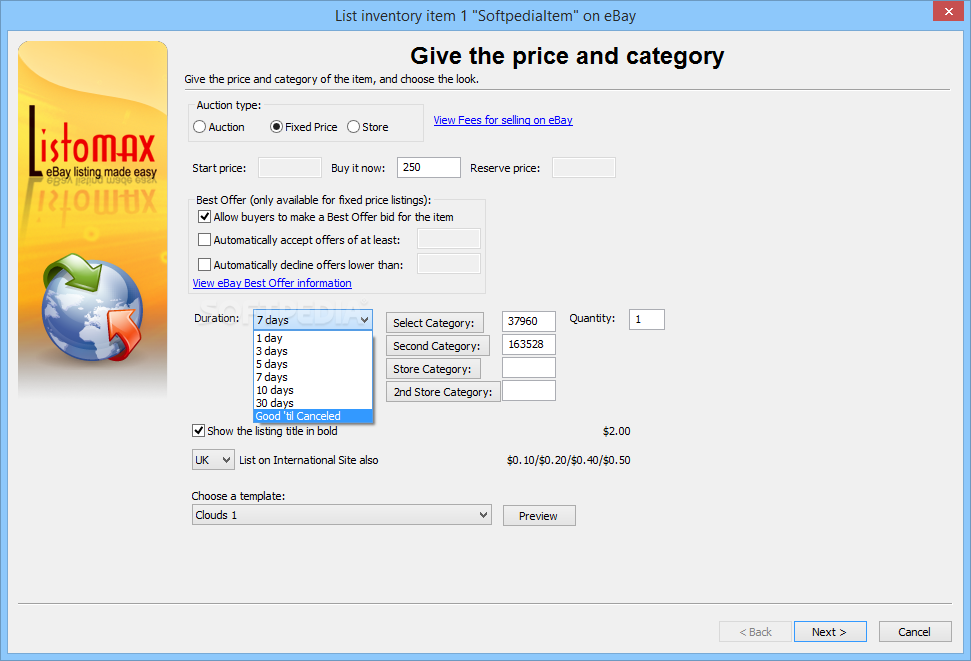The height and width of the screenshot is (661, 971).
Task: Click the auto-decline offer amount field
Action: [x=449, y=263]
